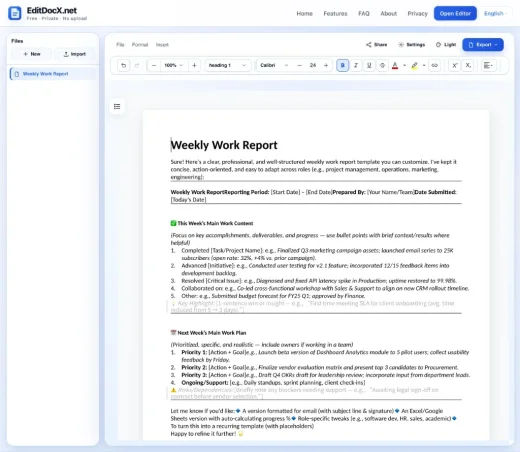Open the English language dropdown
The width and height of the screenshot is (520, 452).
(x=495, y=13)
